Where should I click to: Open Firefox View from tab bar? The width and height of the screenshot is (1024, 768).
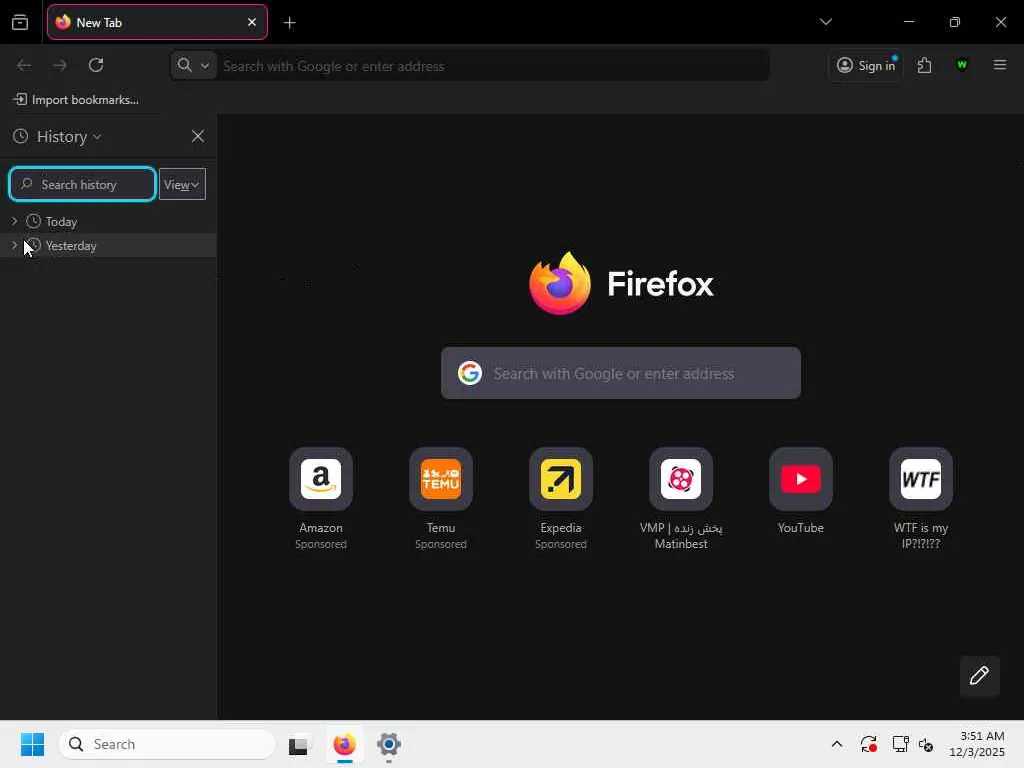20,23
